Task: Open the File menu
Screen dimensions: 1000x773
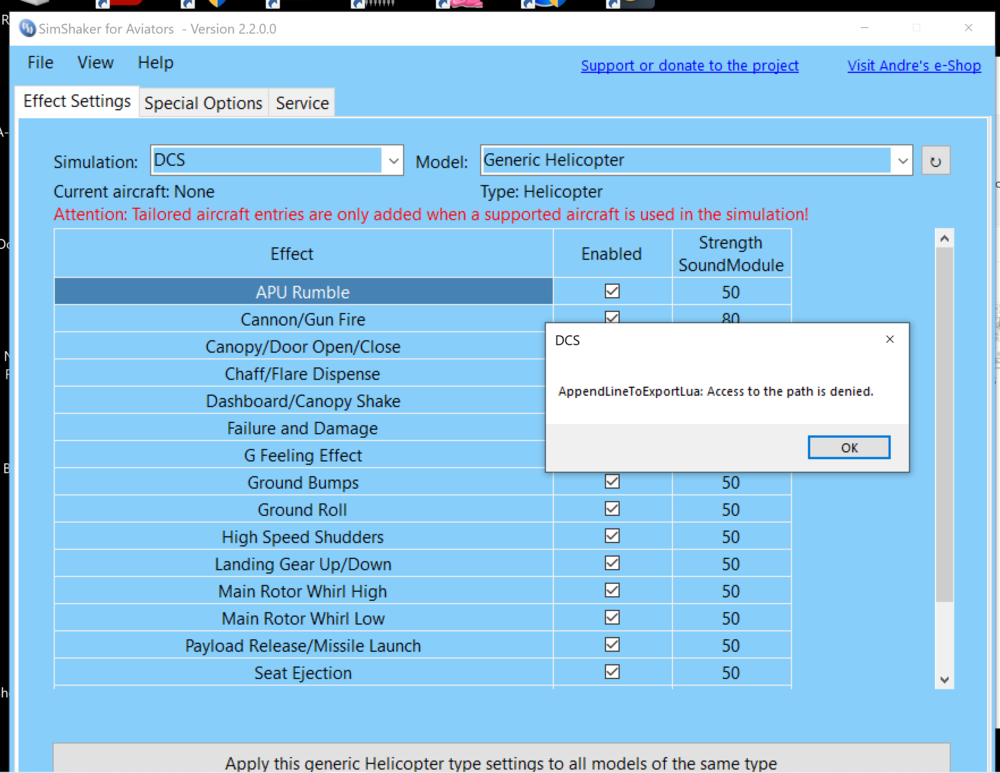Action: click(40, 63)
